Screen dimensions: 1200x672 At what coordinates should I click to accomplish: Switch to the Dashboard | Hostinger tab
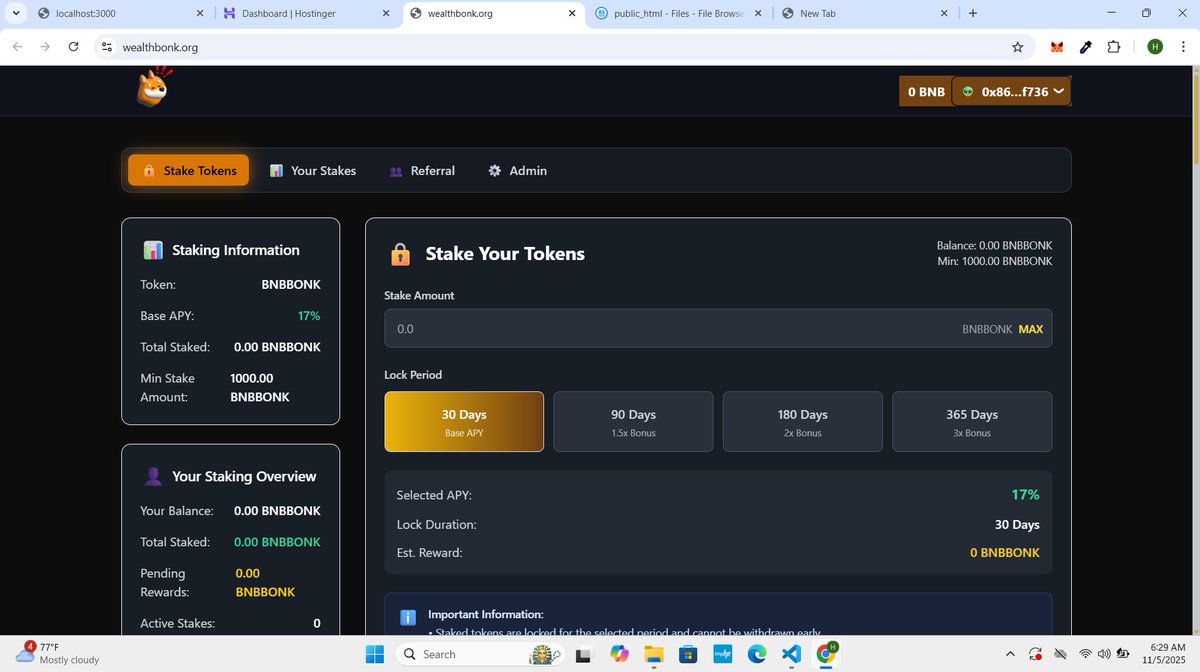point(304,14)
